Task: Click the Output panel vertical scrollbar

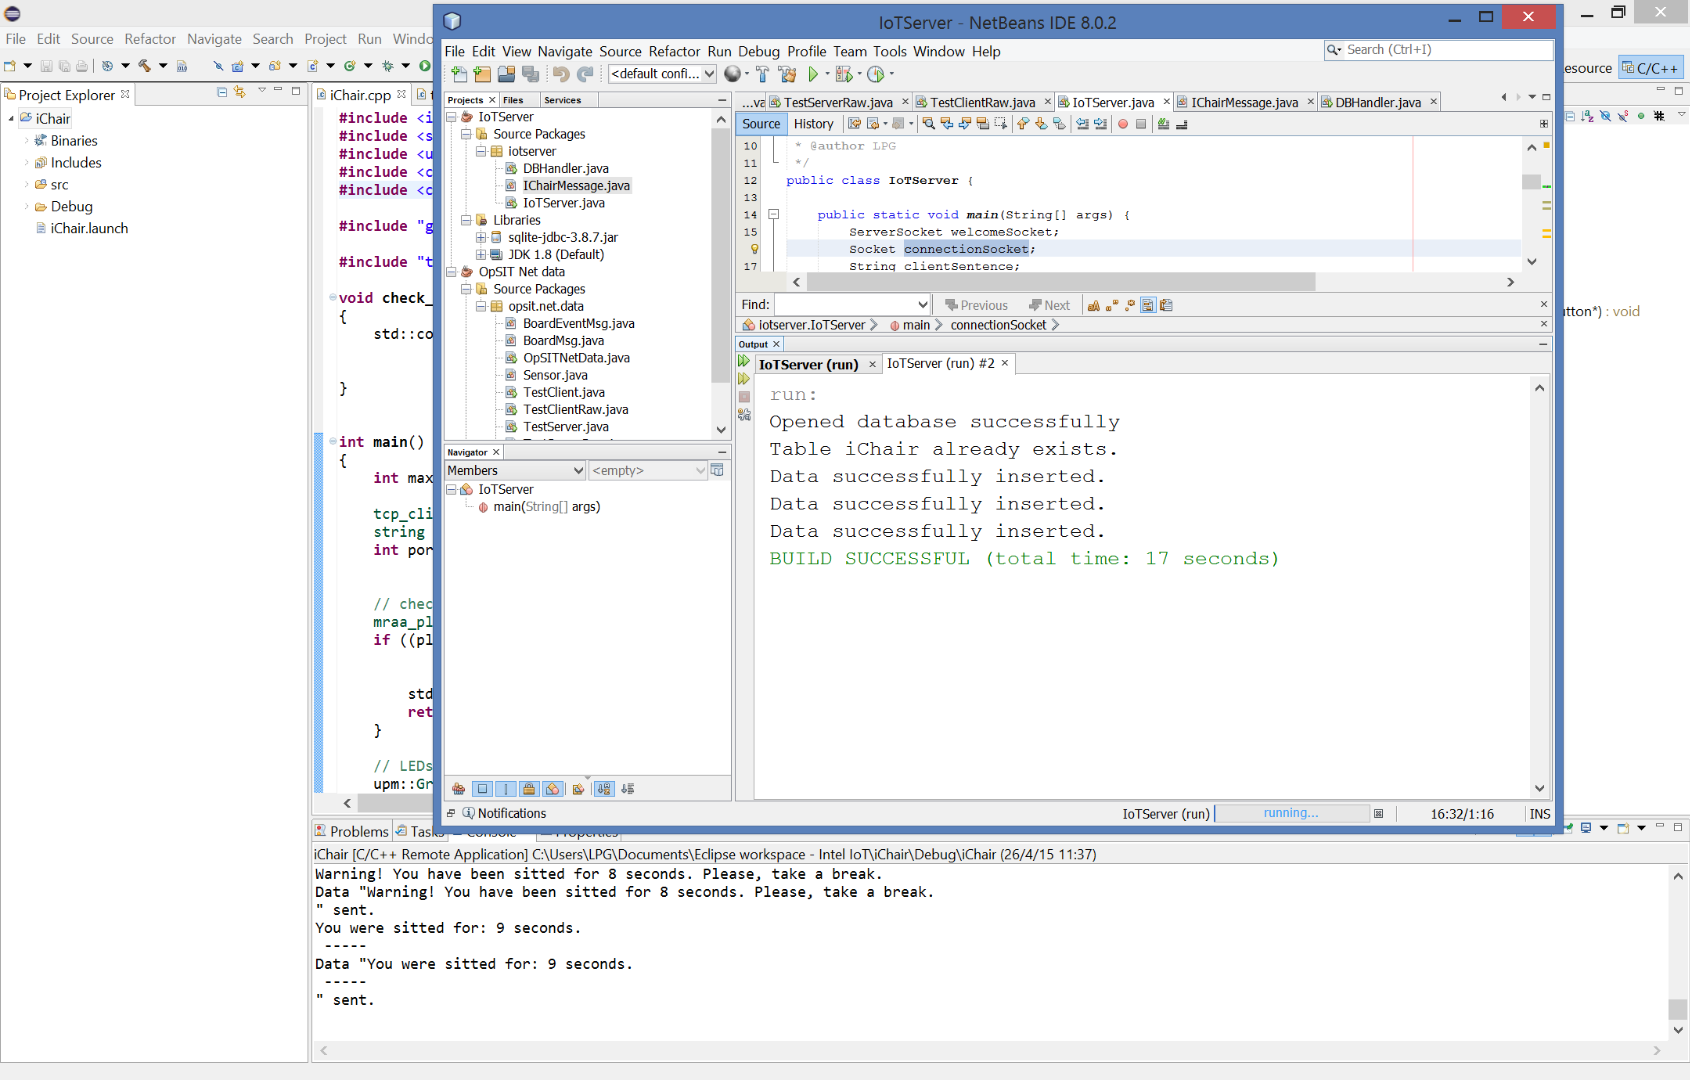Action: [x=1539, y=588]
